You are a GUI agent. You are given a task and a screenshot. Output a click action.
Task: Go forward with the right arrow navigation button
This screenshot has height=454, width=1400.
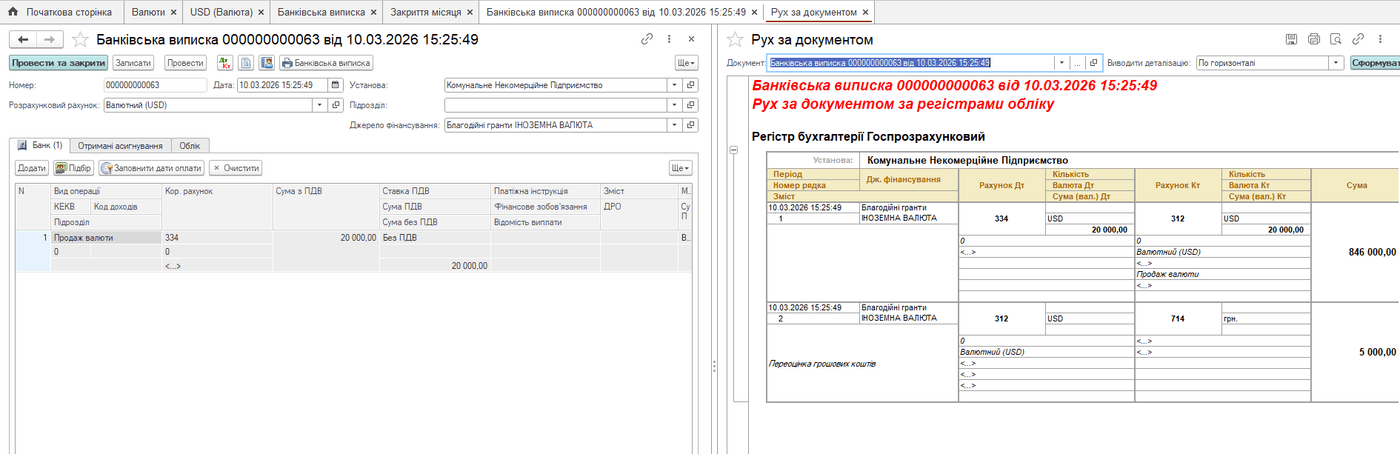(x=50, y=39)
